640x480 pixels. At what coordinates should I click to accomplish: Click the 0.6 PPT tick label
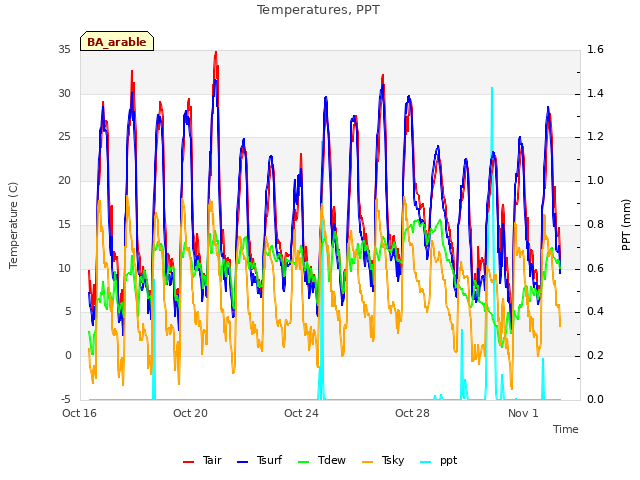pyautogui.click(x=595, y=269)
